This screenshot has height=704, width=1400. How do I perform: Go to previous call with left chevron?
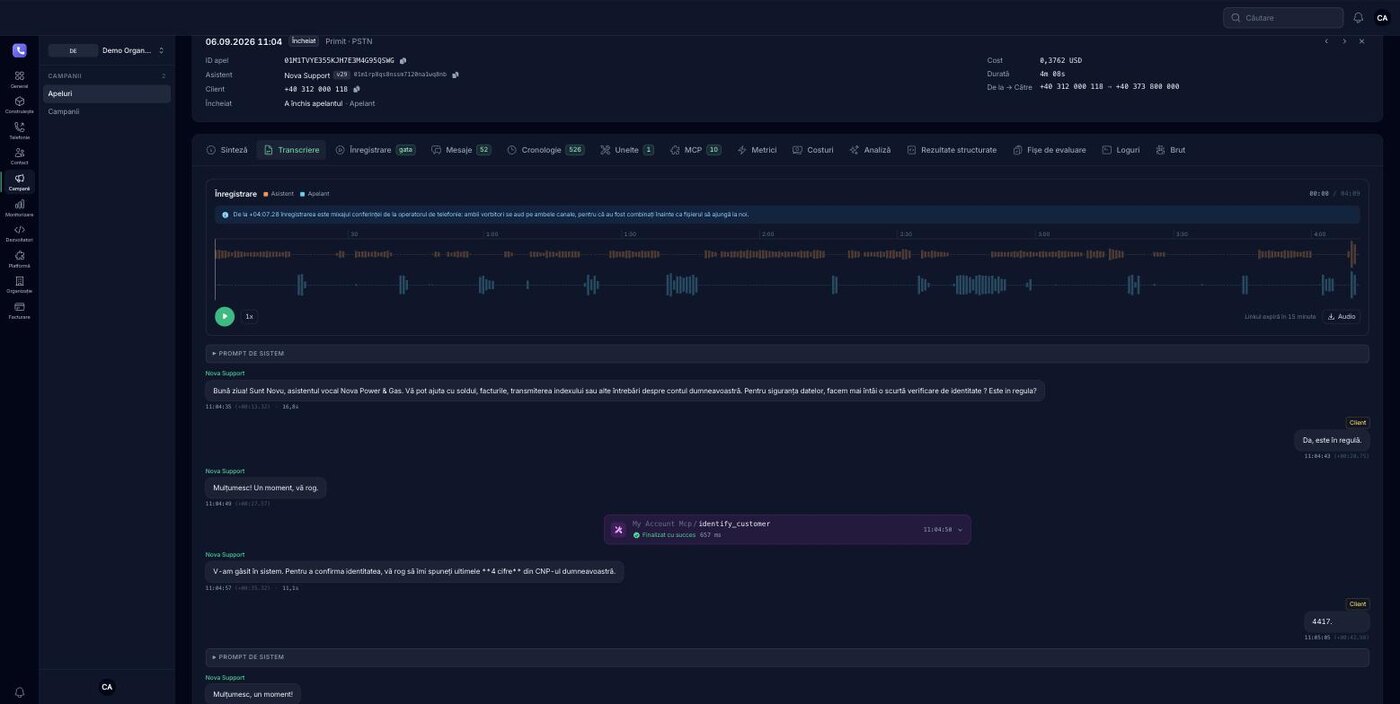tap(1326, 41)
